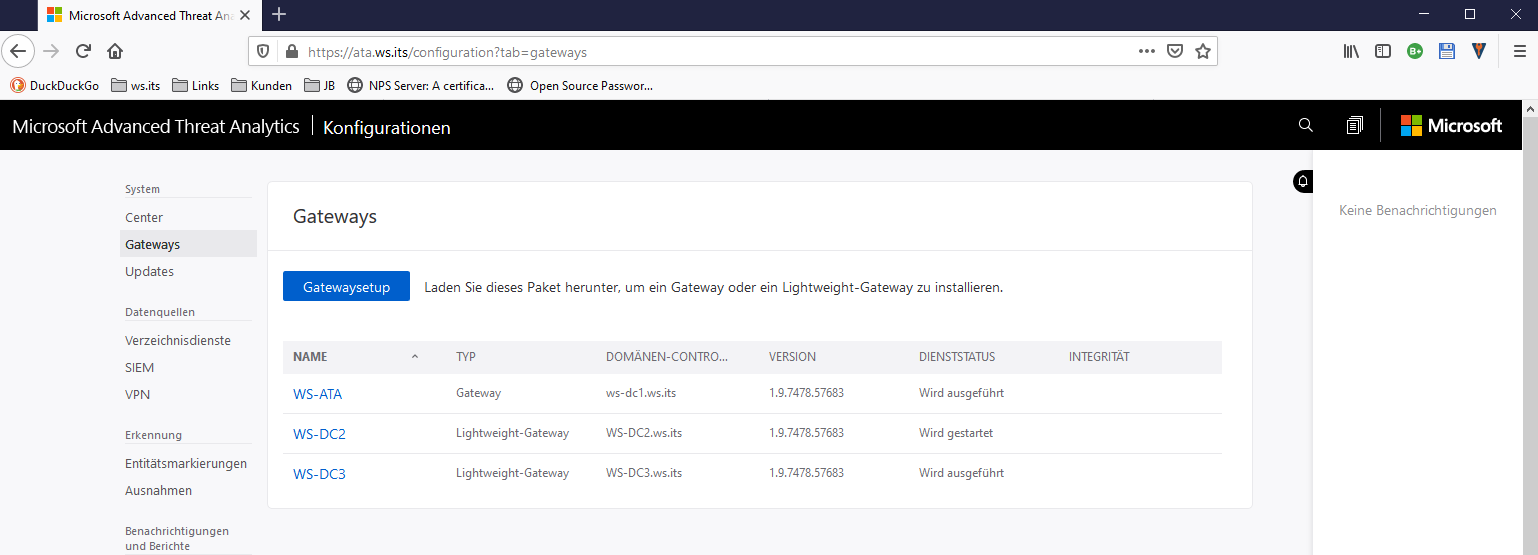The image size is (1538, 555).
Task: Open the WS-DC3 gateway
Action: coord(319,474)
